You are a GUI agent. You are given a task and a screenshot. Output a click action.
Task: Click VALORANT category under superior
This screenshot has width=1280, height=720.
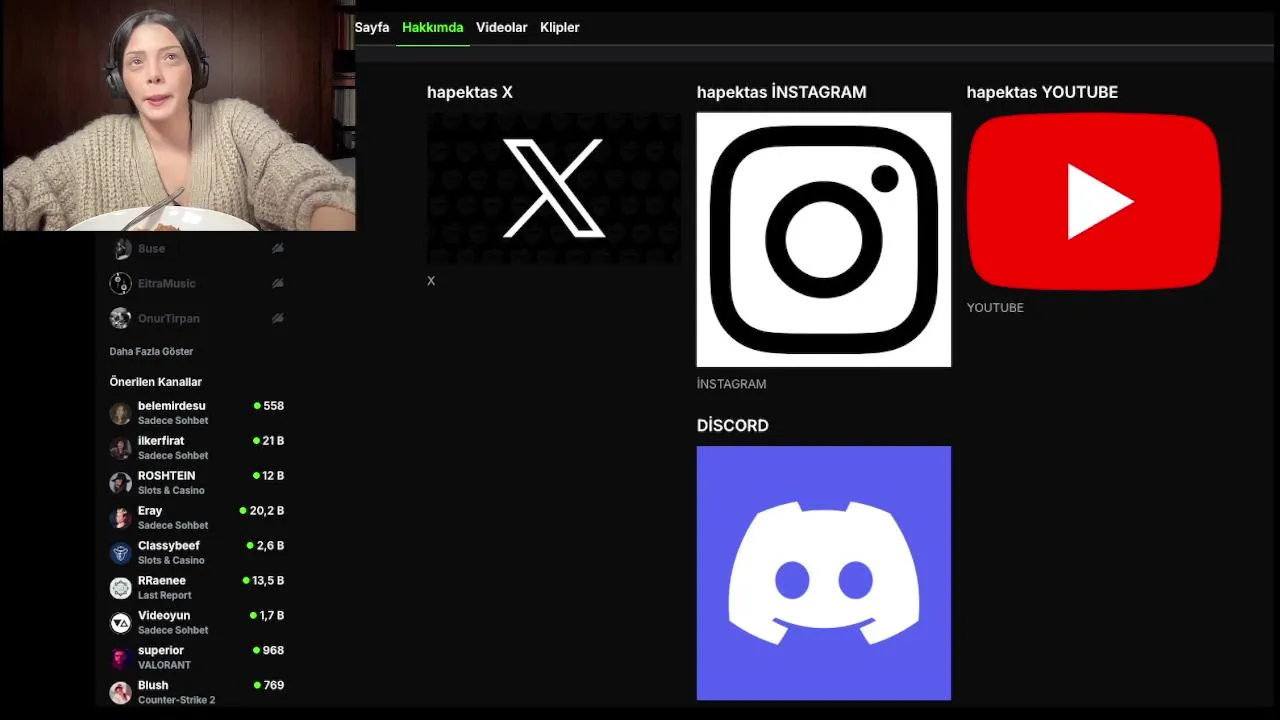point(164,665)
